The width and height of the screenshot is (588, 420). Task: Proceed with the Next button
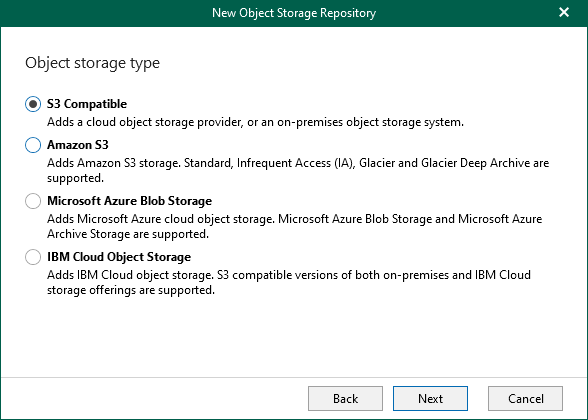[x=430, y=398]
